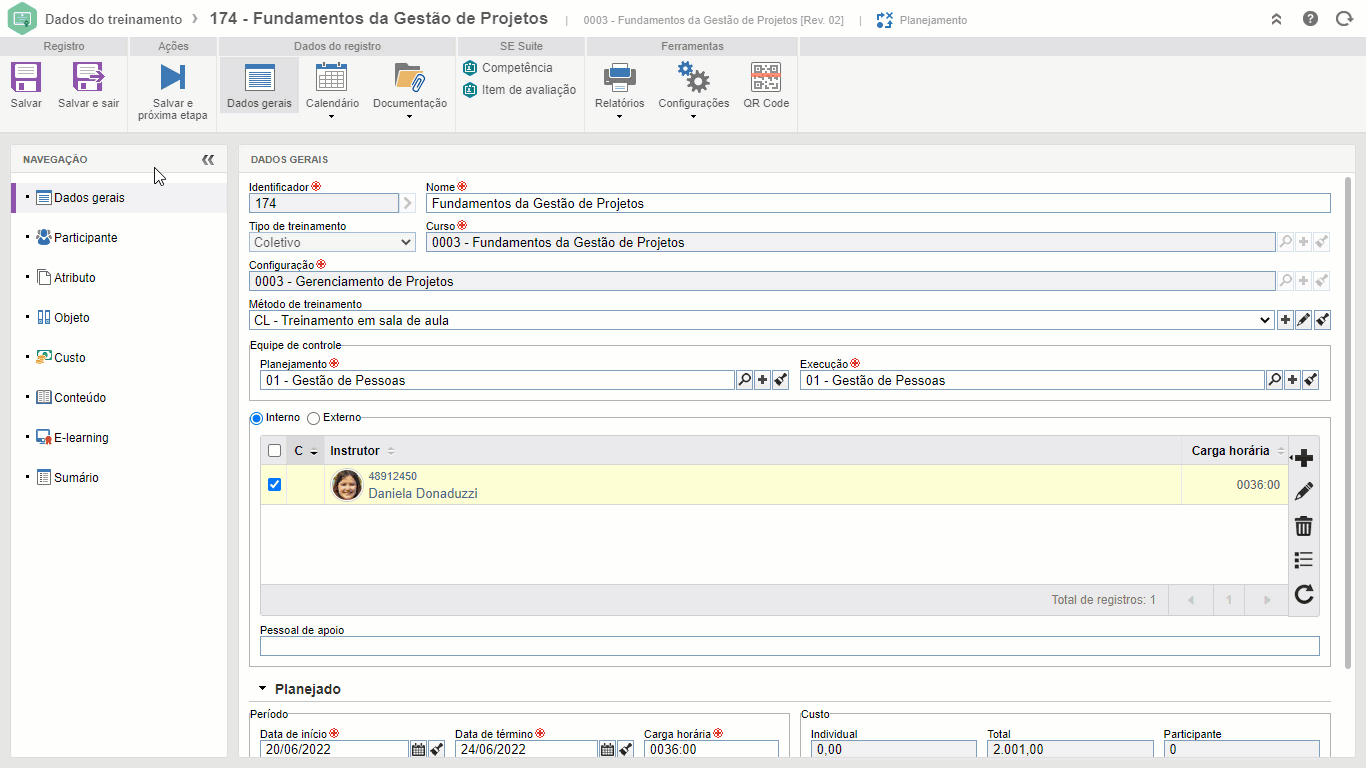Open the QR Code tool
The image size is (1366, 768).
pos(766,78)
